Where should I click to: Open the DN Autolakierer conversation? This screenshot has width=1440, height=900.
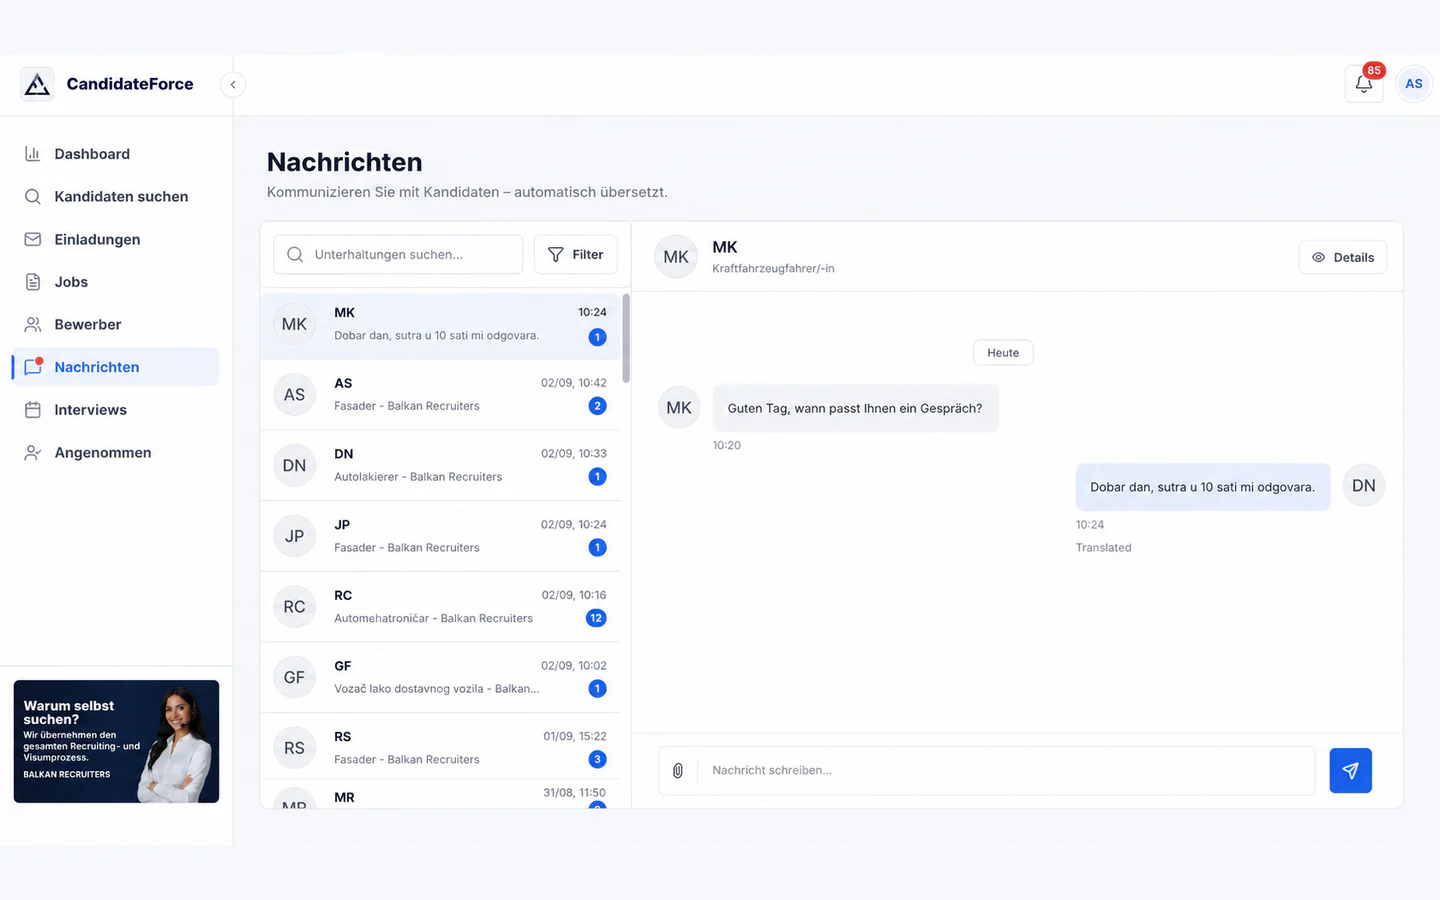pyautogui.click(x=440, y=465)
